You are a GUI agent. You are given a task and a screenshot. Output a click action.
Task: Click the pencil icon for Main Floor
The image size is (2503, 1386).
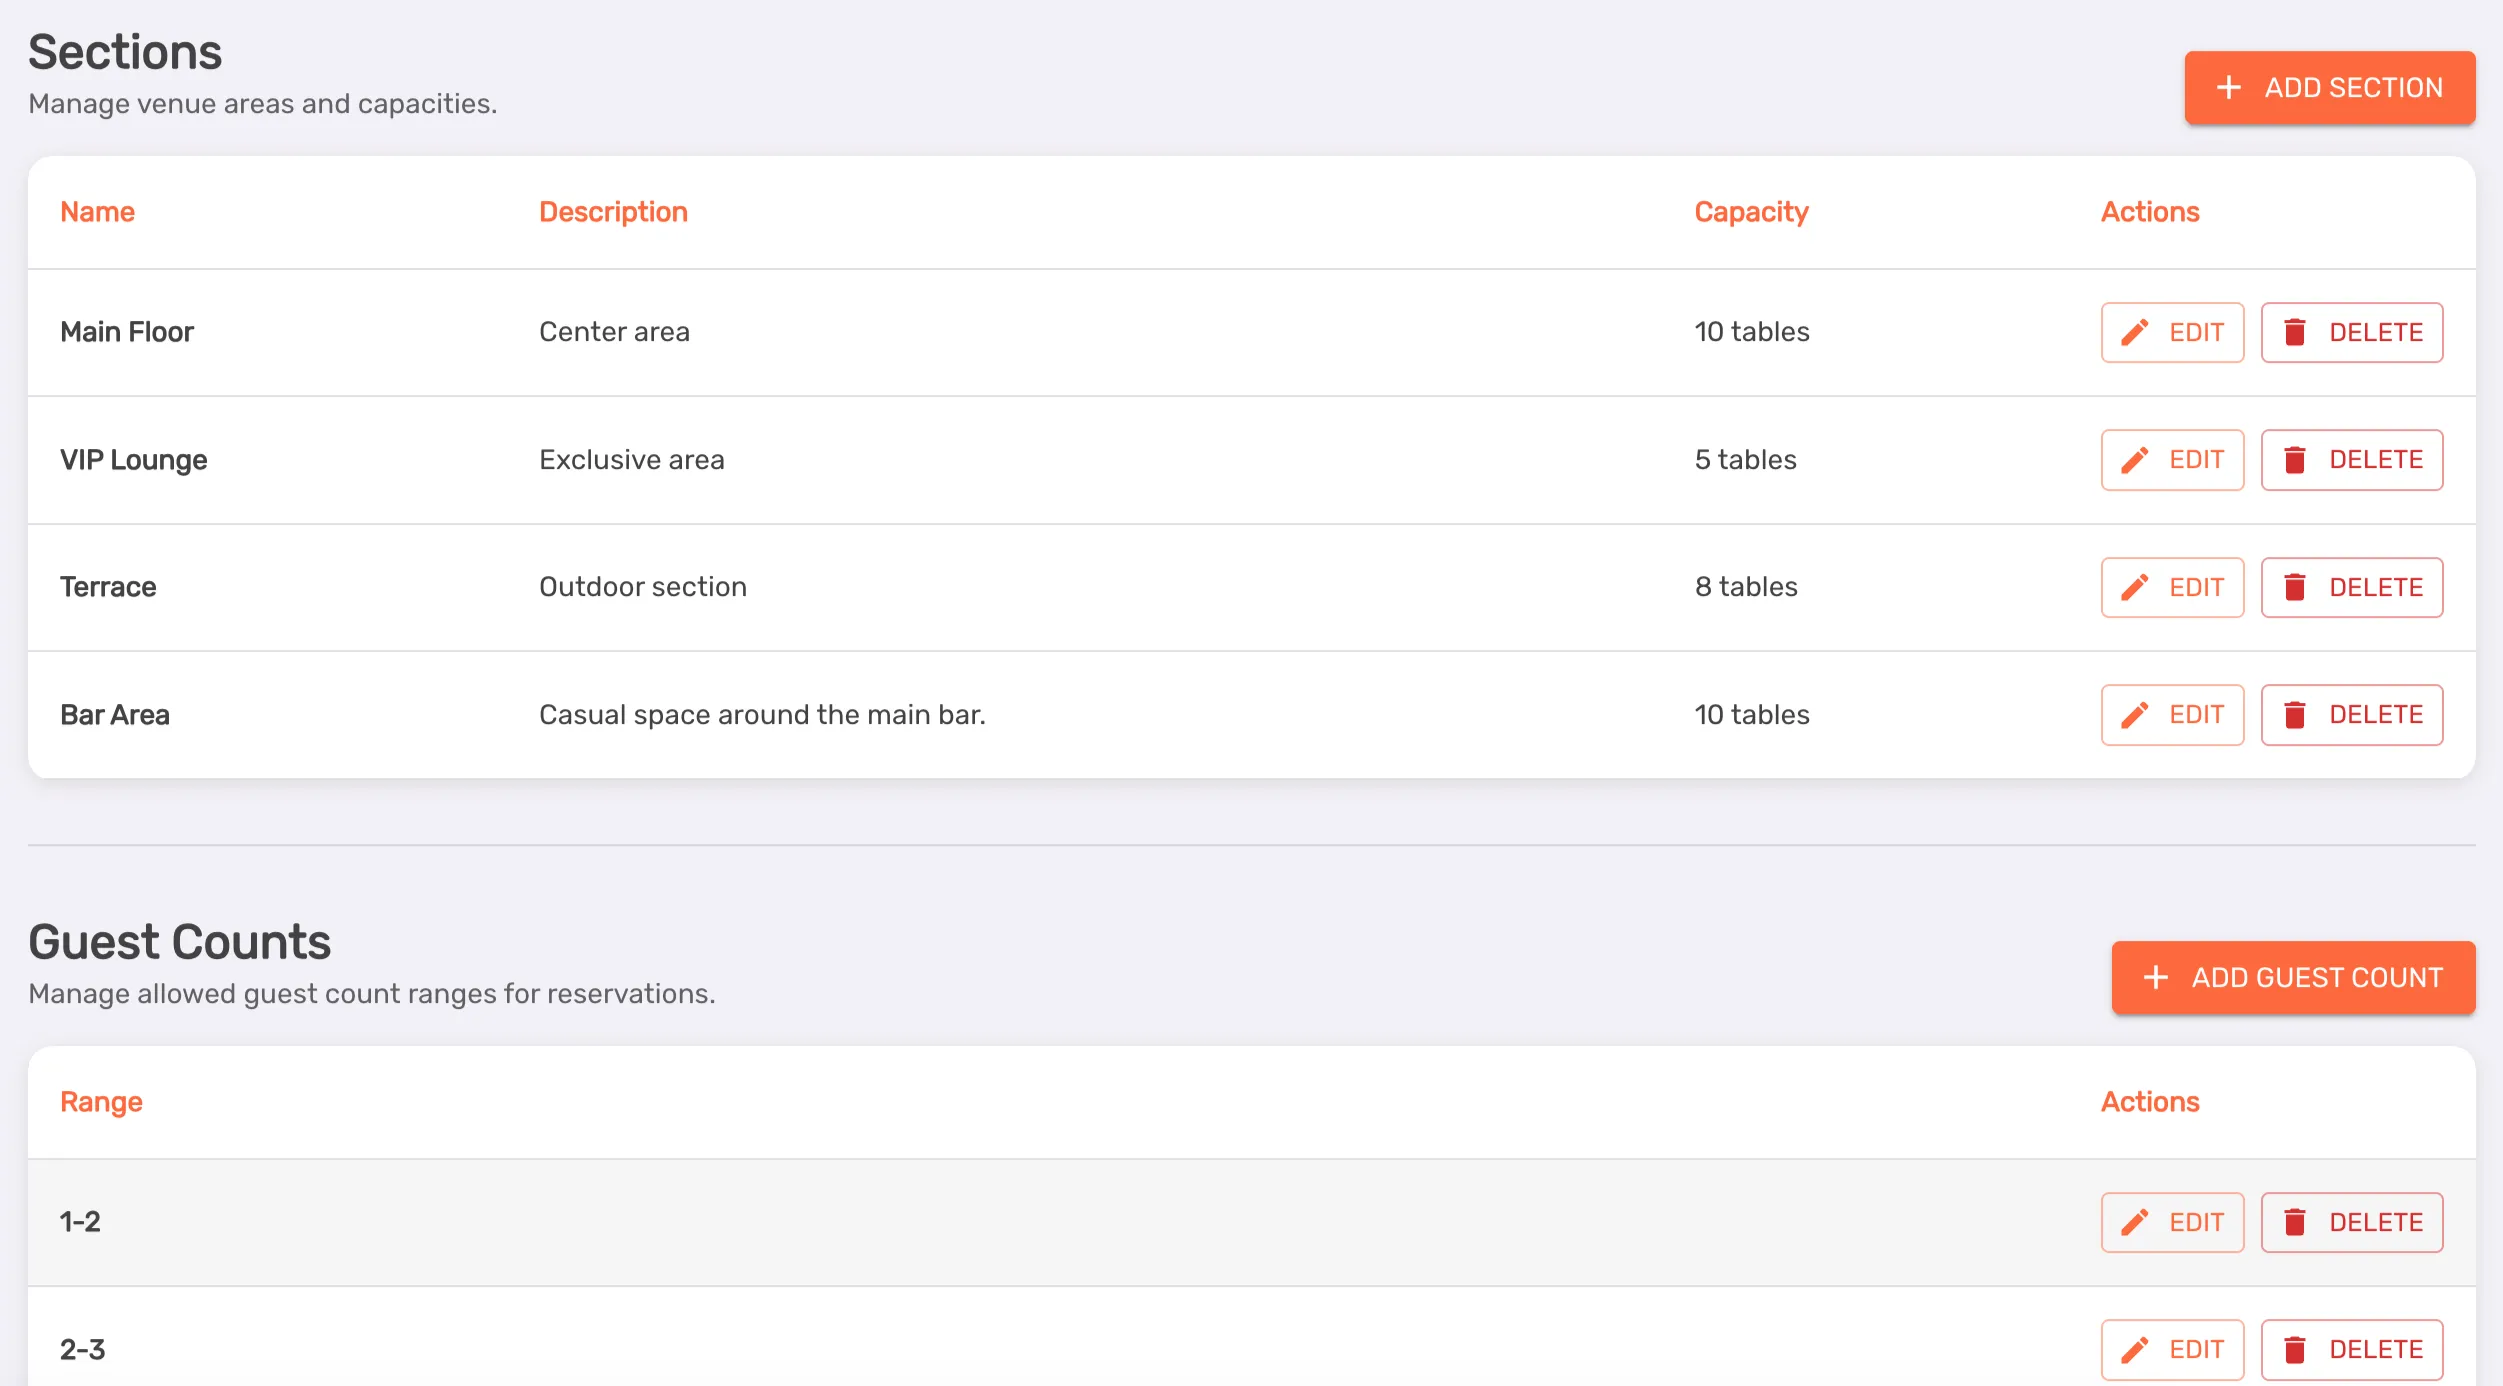[x=2134, y=332]
